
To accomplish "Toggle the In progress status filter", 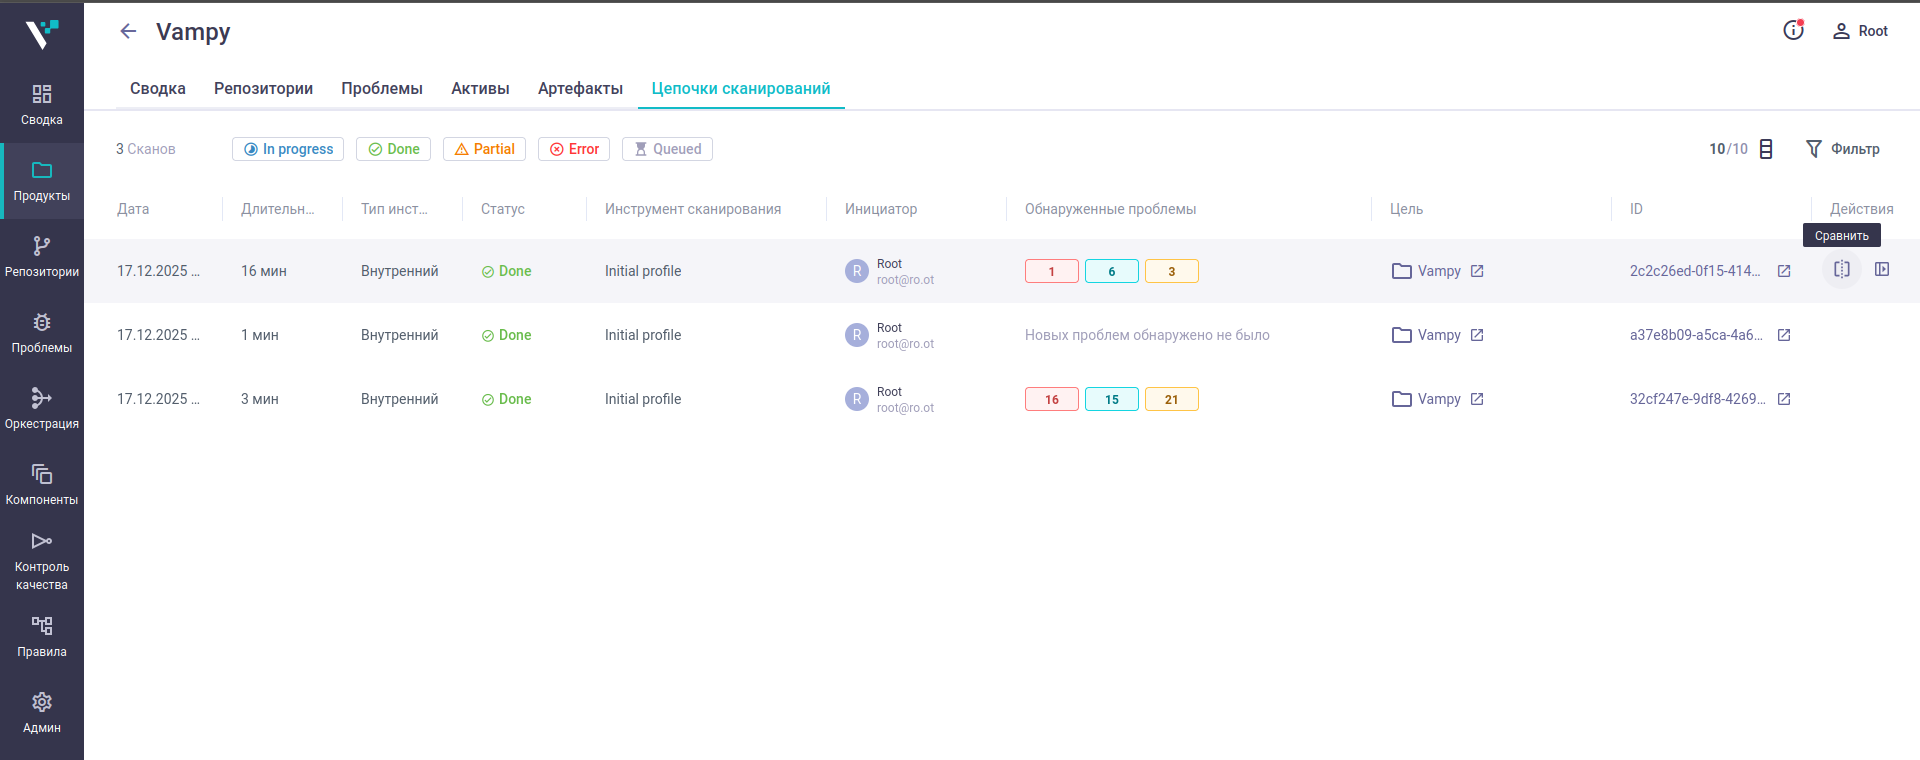I will (x=288, y=149).
